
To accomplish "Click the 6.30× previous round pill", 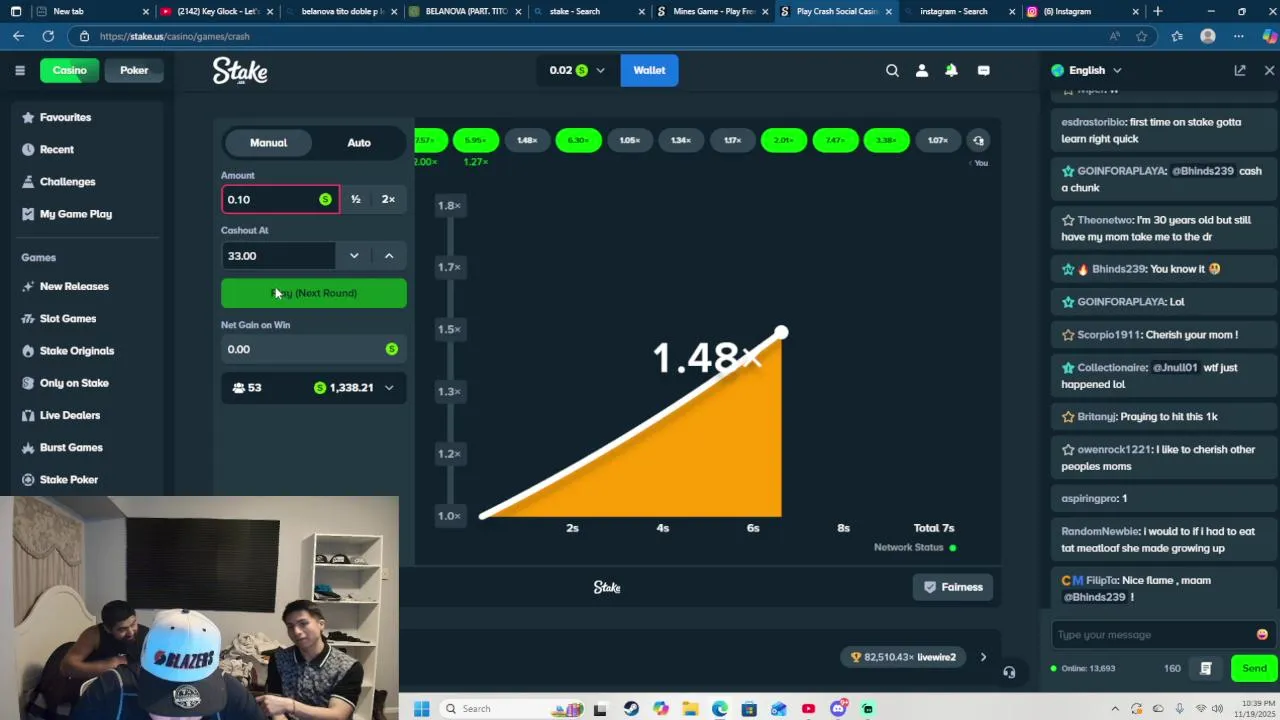I will click(x=578, y=141).
